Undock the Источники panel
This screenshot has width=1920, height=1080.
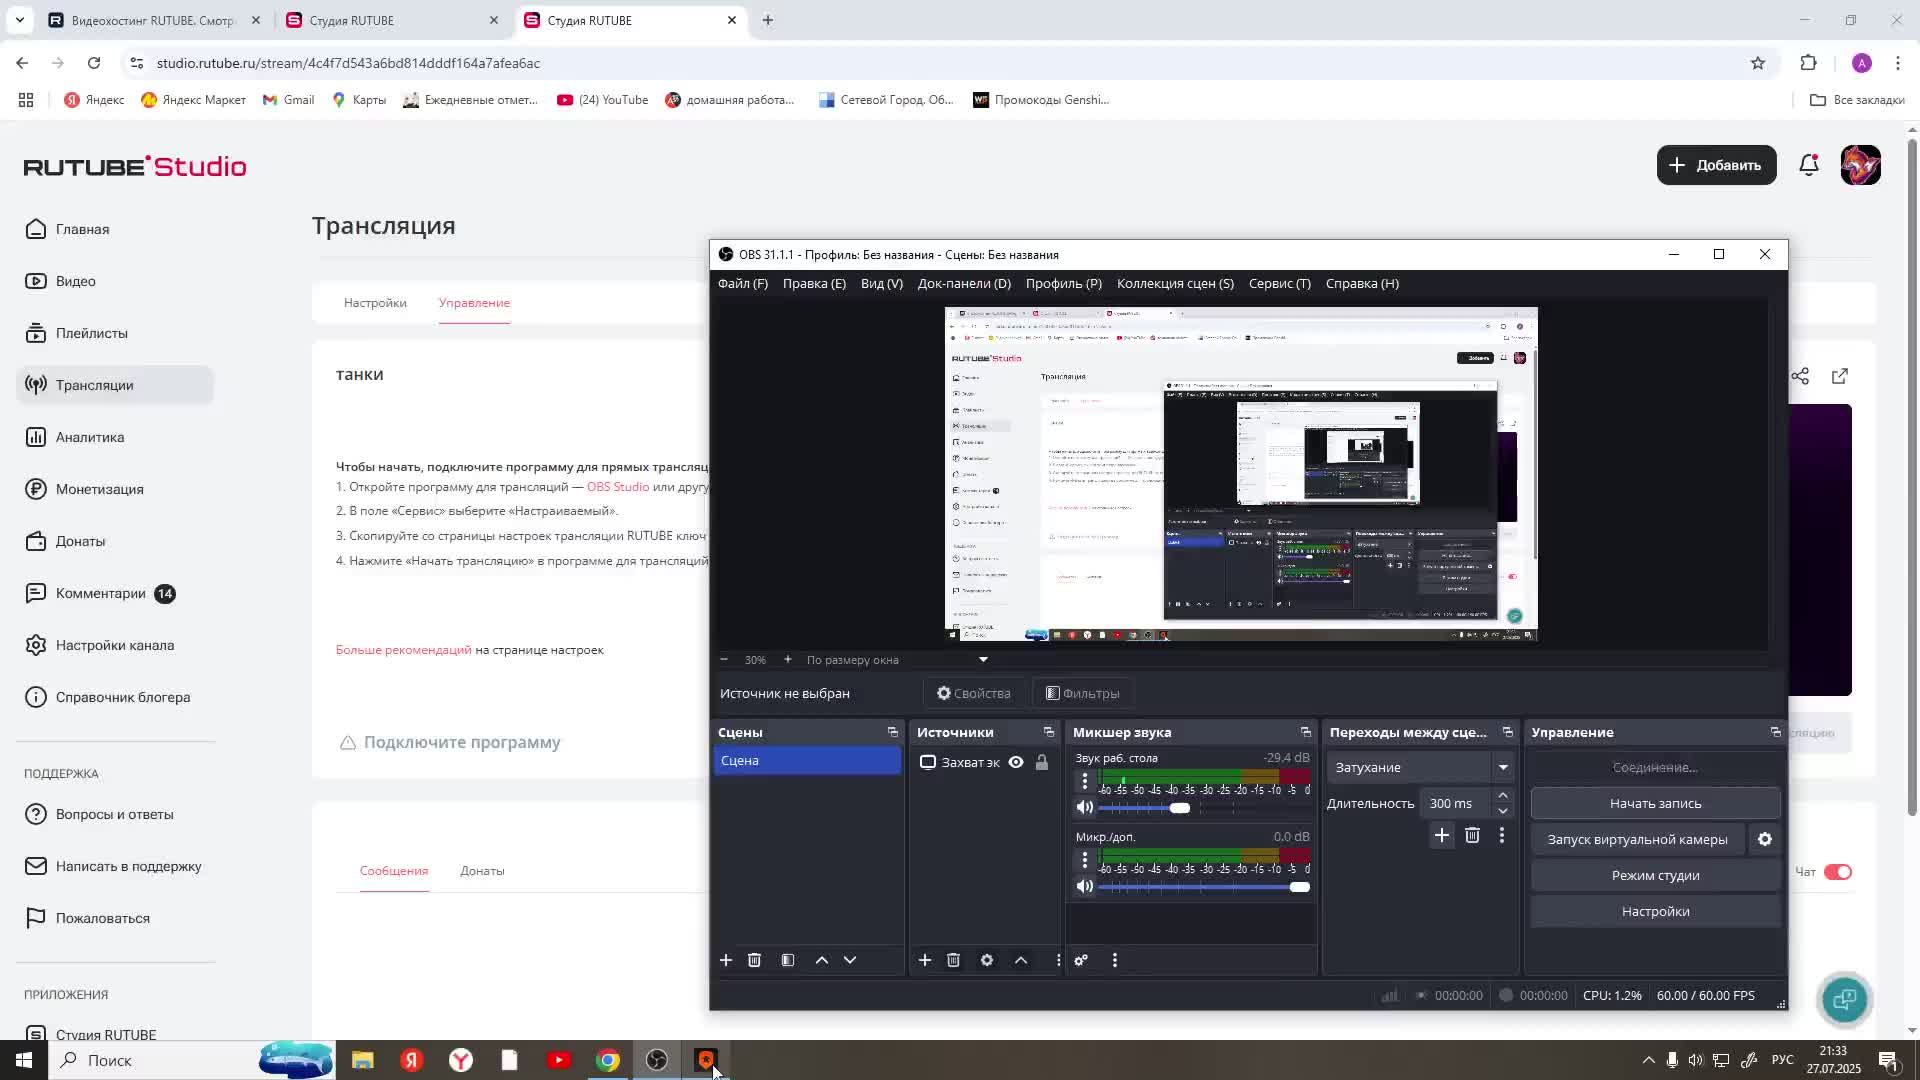(1049, 732)
